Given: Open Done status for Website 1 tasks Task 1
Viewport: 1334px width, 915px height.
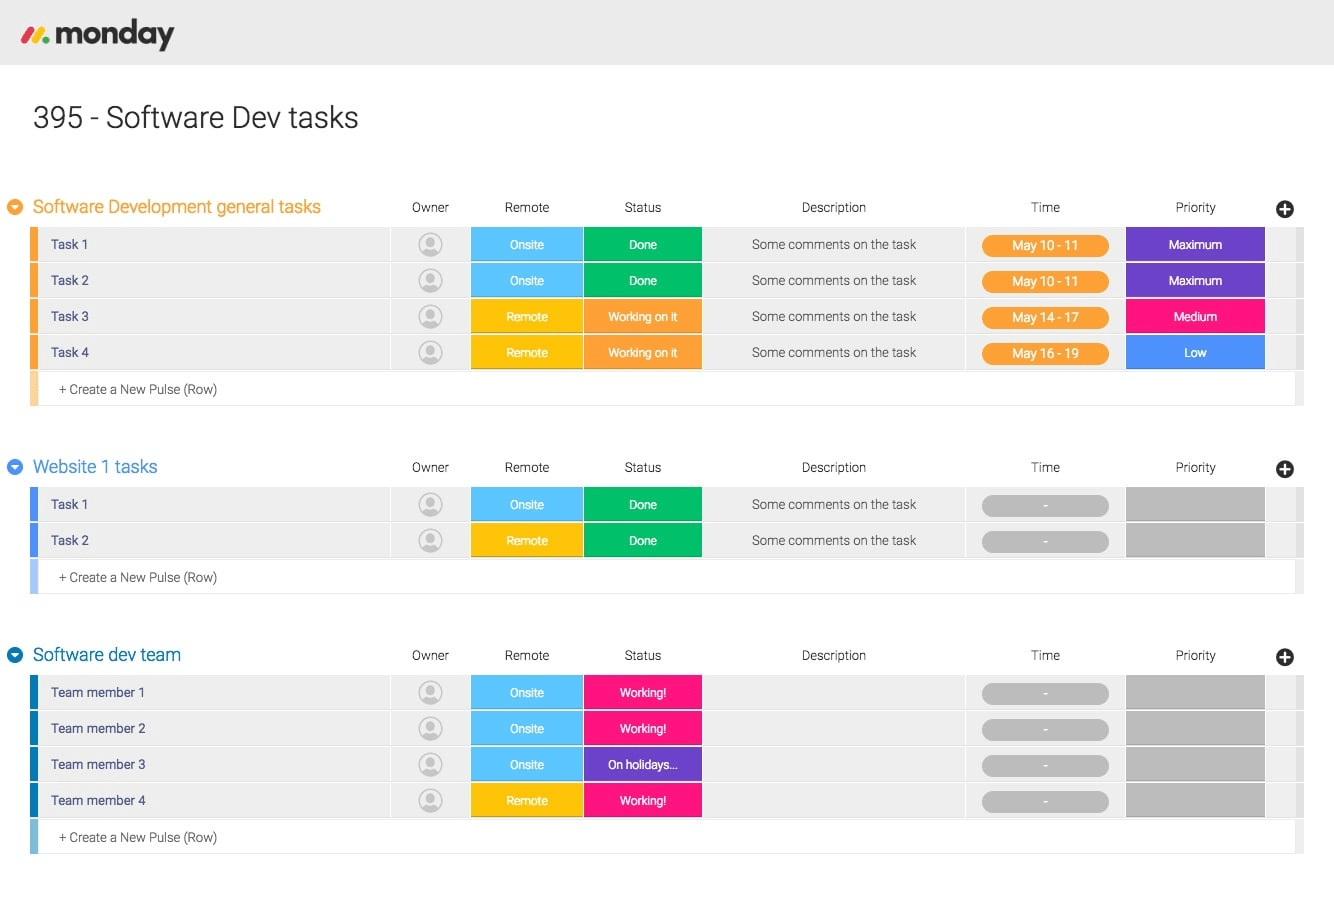Looking at the screenshot, I should tap(643, 504).
